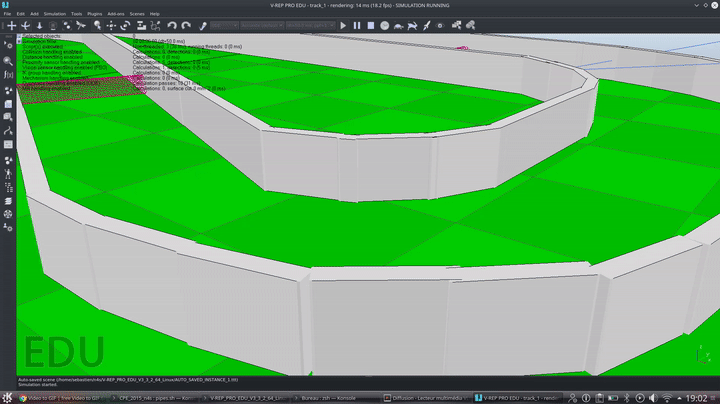Toggle real-time mode clock icon

pos(386,24)
